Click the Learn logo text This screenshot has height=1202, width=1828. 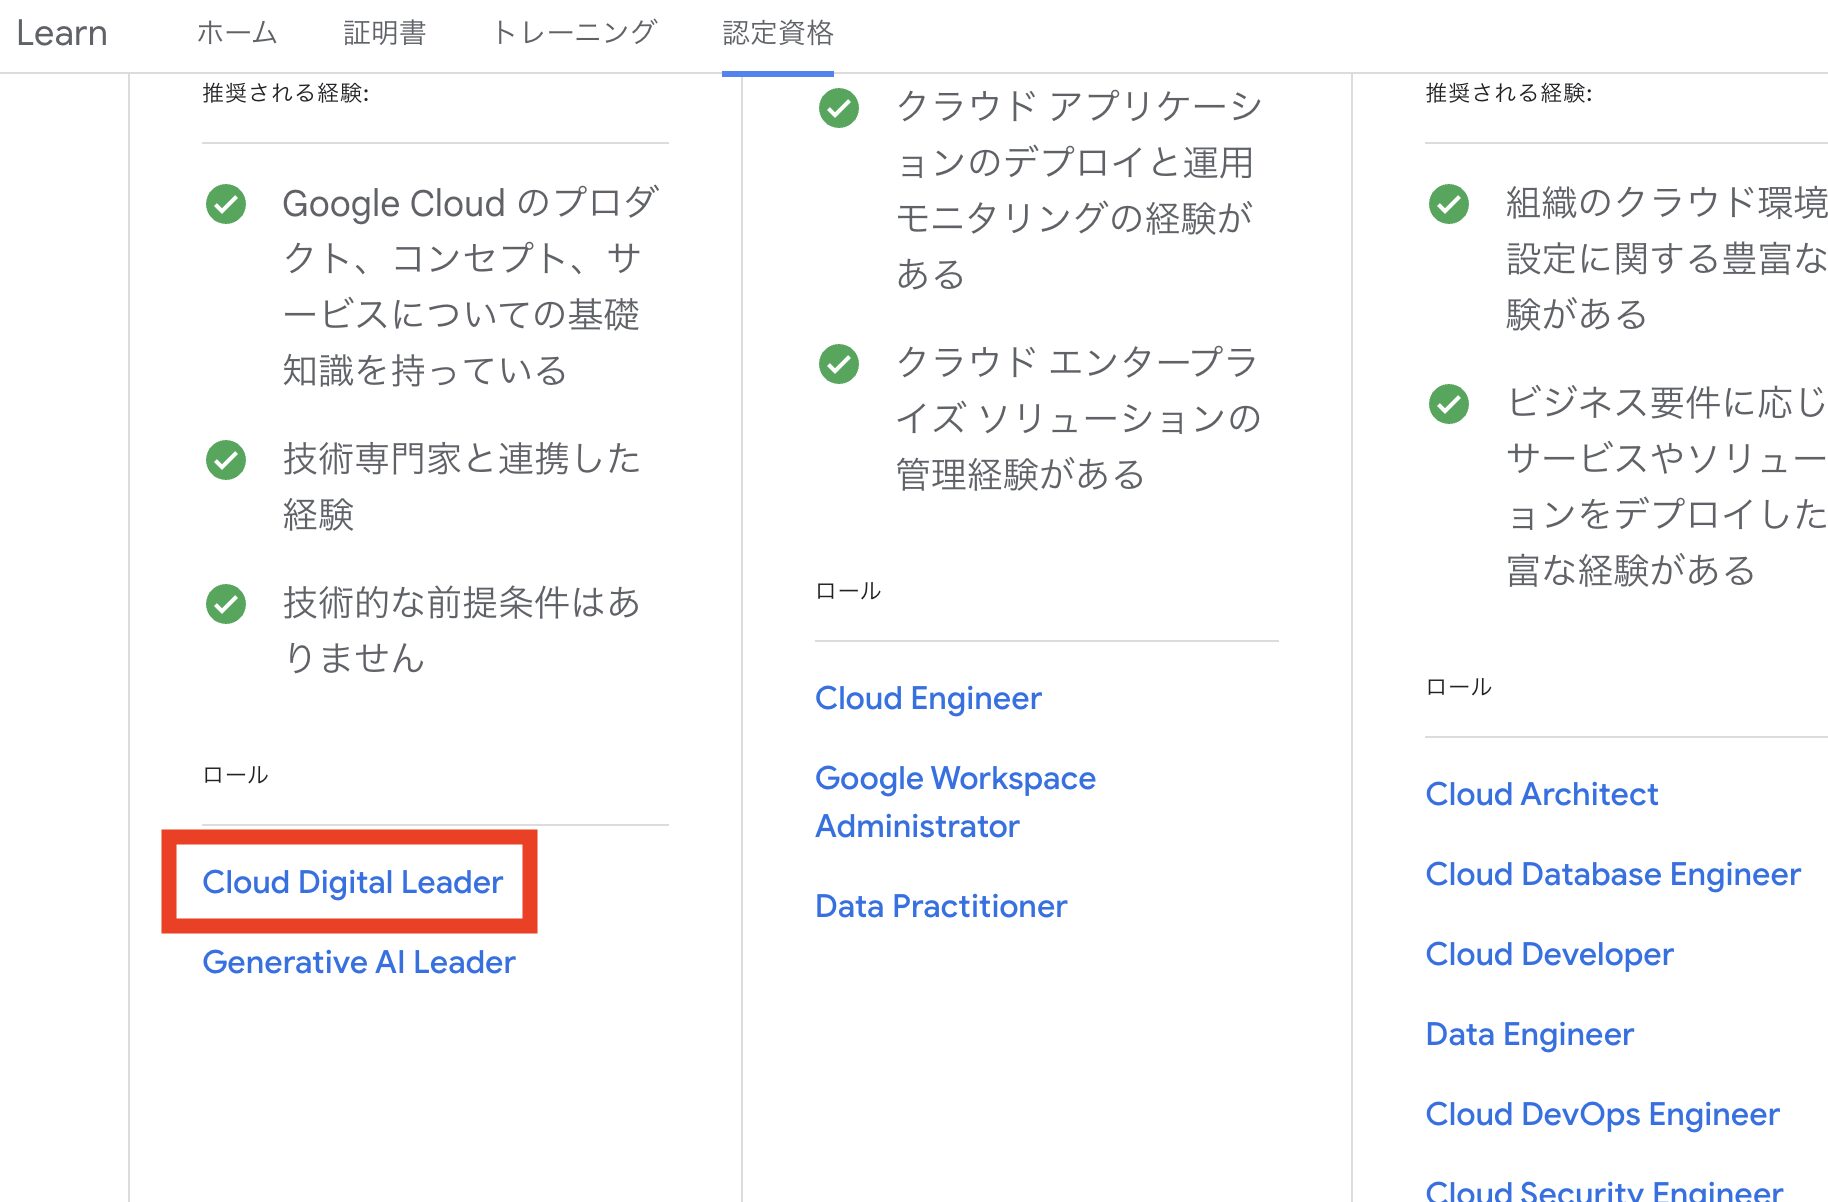click(62, 33)
